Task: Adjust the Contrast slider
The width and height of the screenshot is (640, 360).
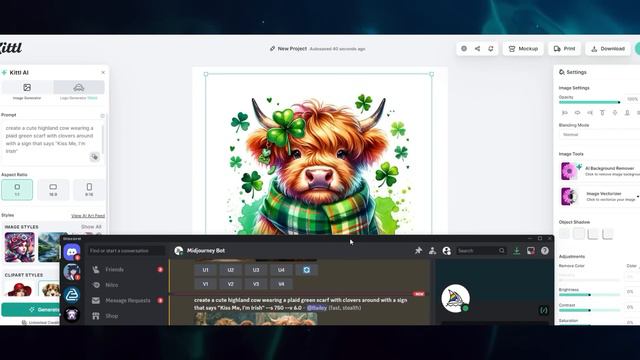Action: click(589, 310)
